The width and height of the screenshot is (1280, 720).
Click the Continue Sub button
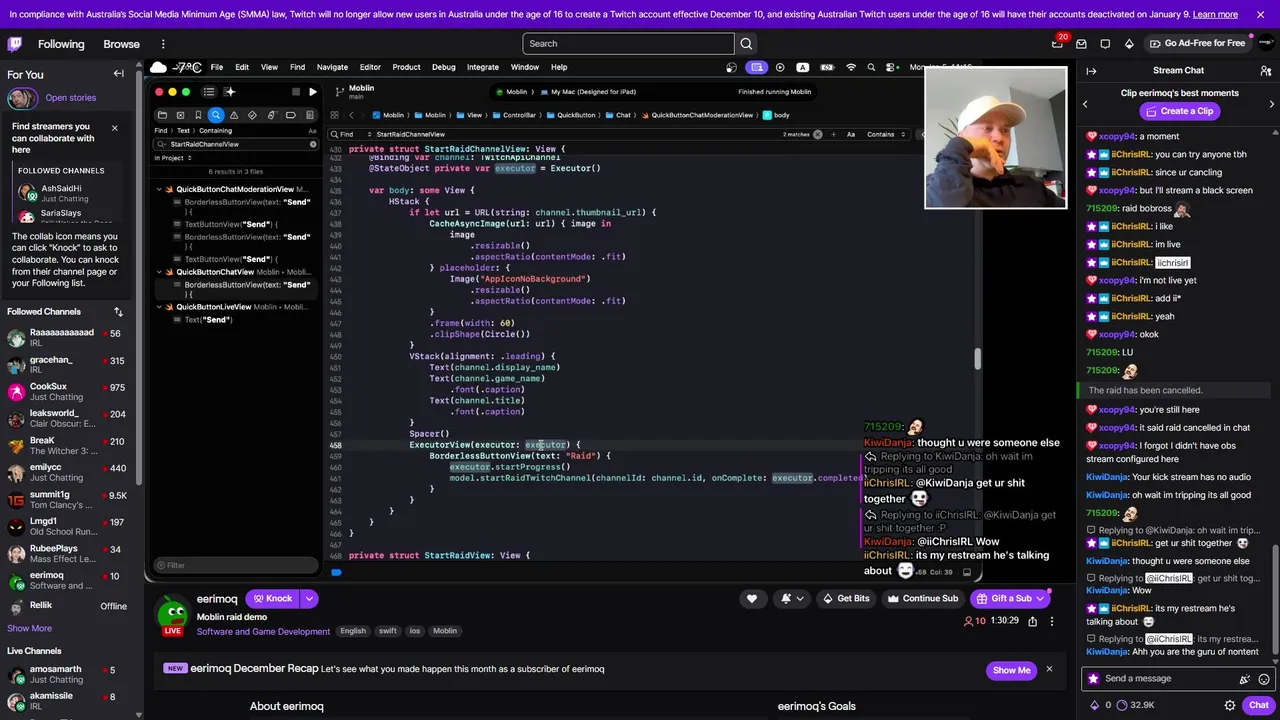(x=922, y=599)
